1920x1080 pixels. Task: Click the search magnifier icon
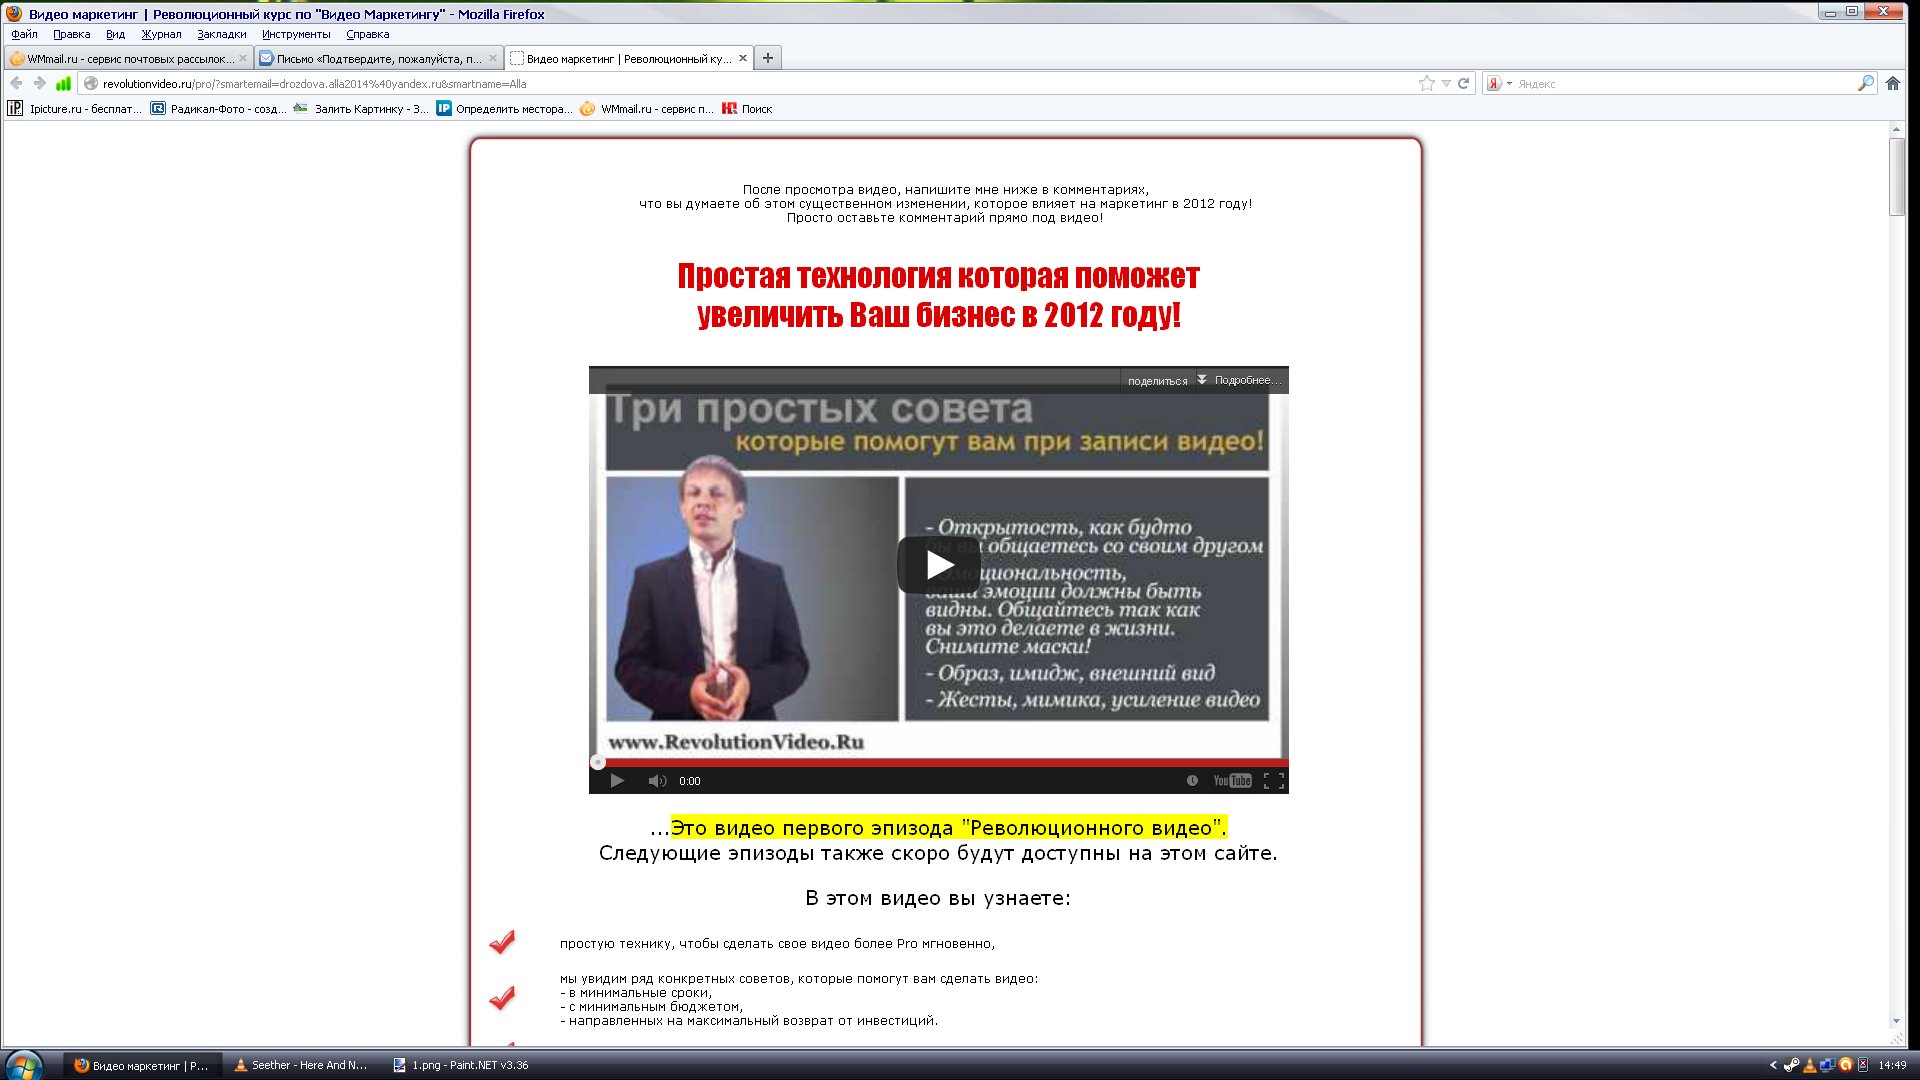coord(1865,84)
